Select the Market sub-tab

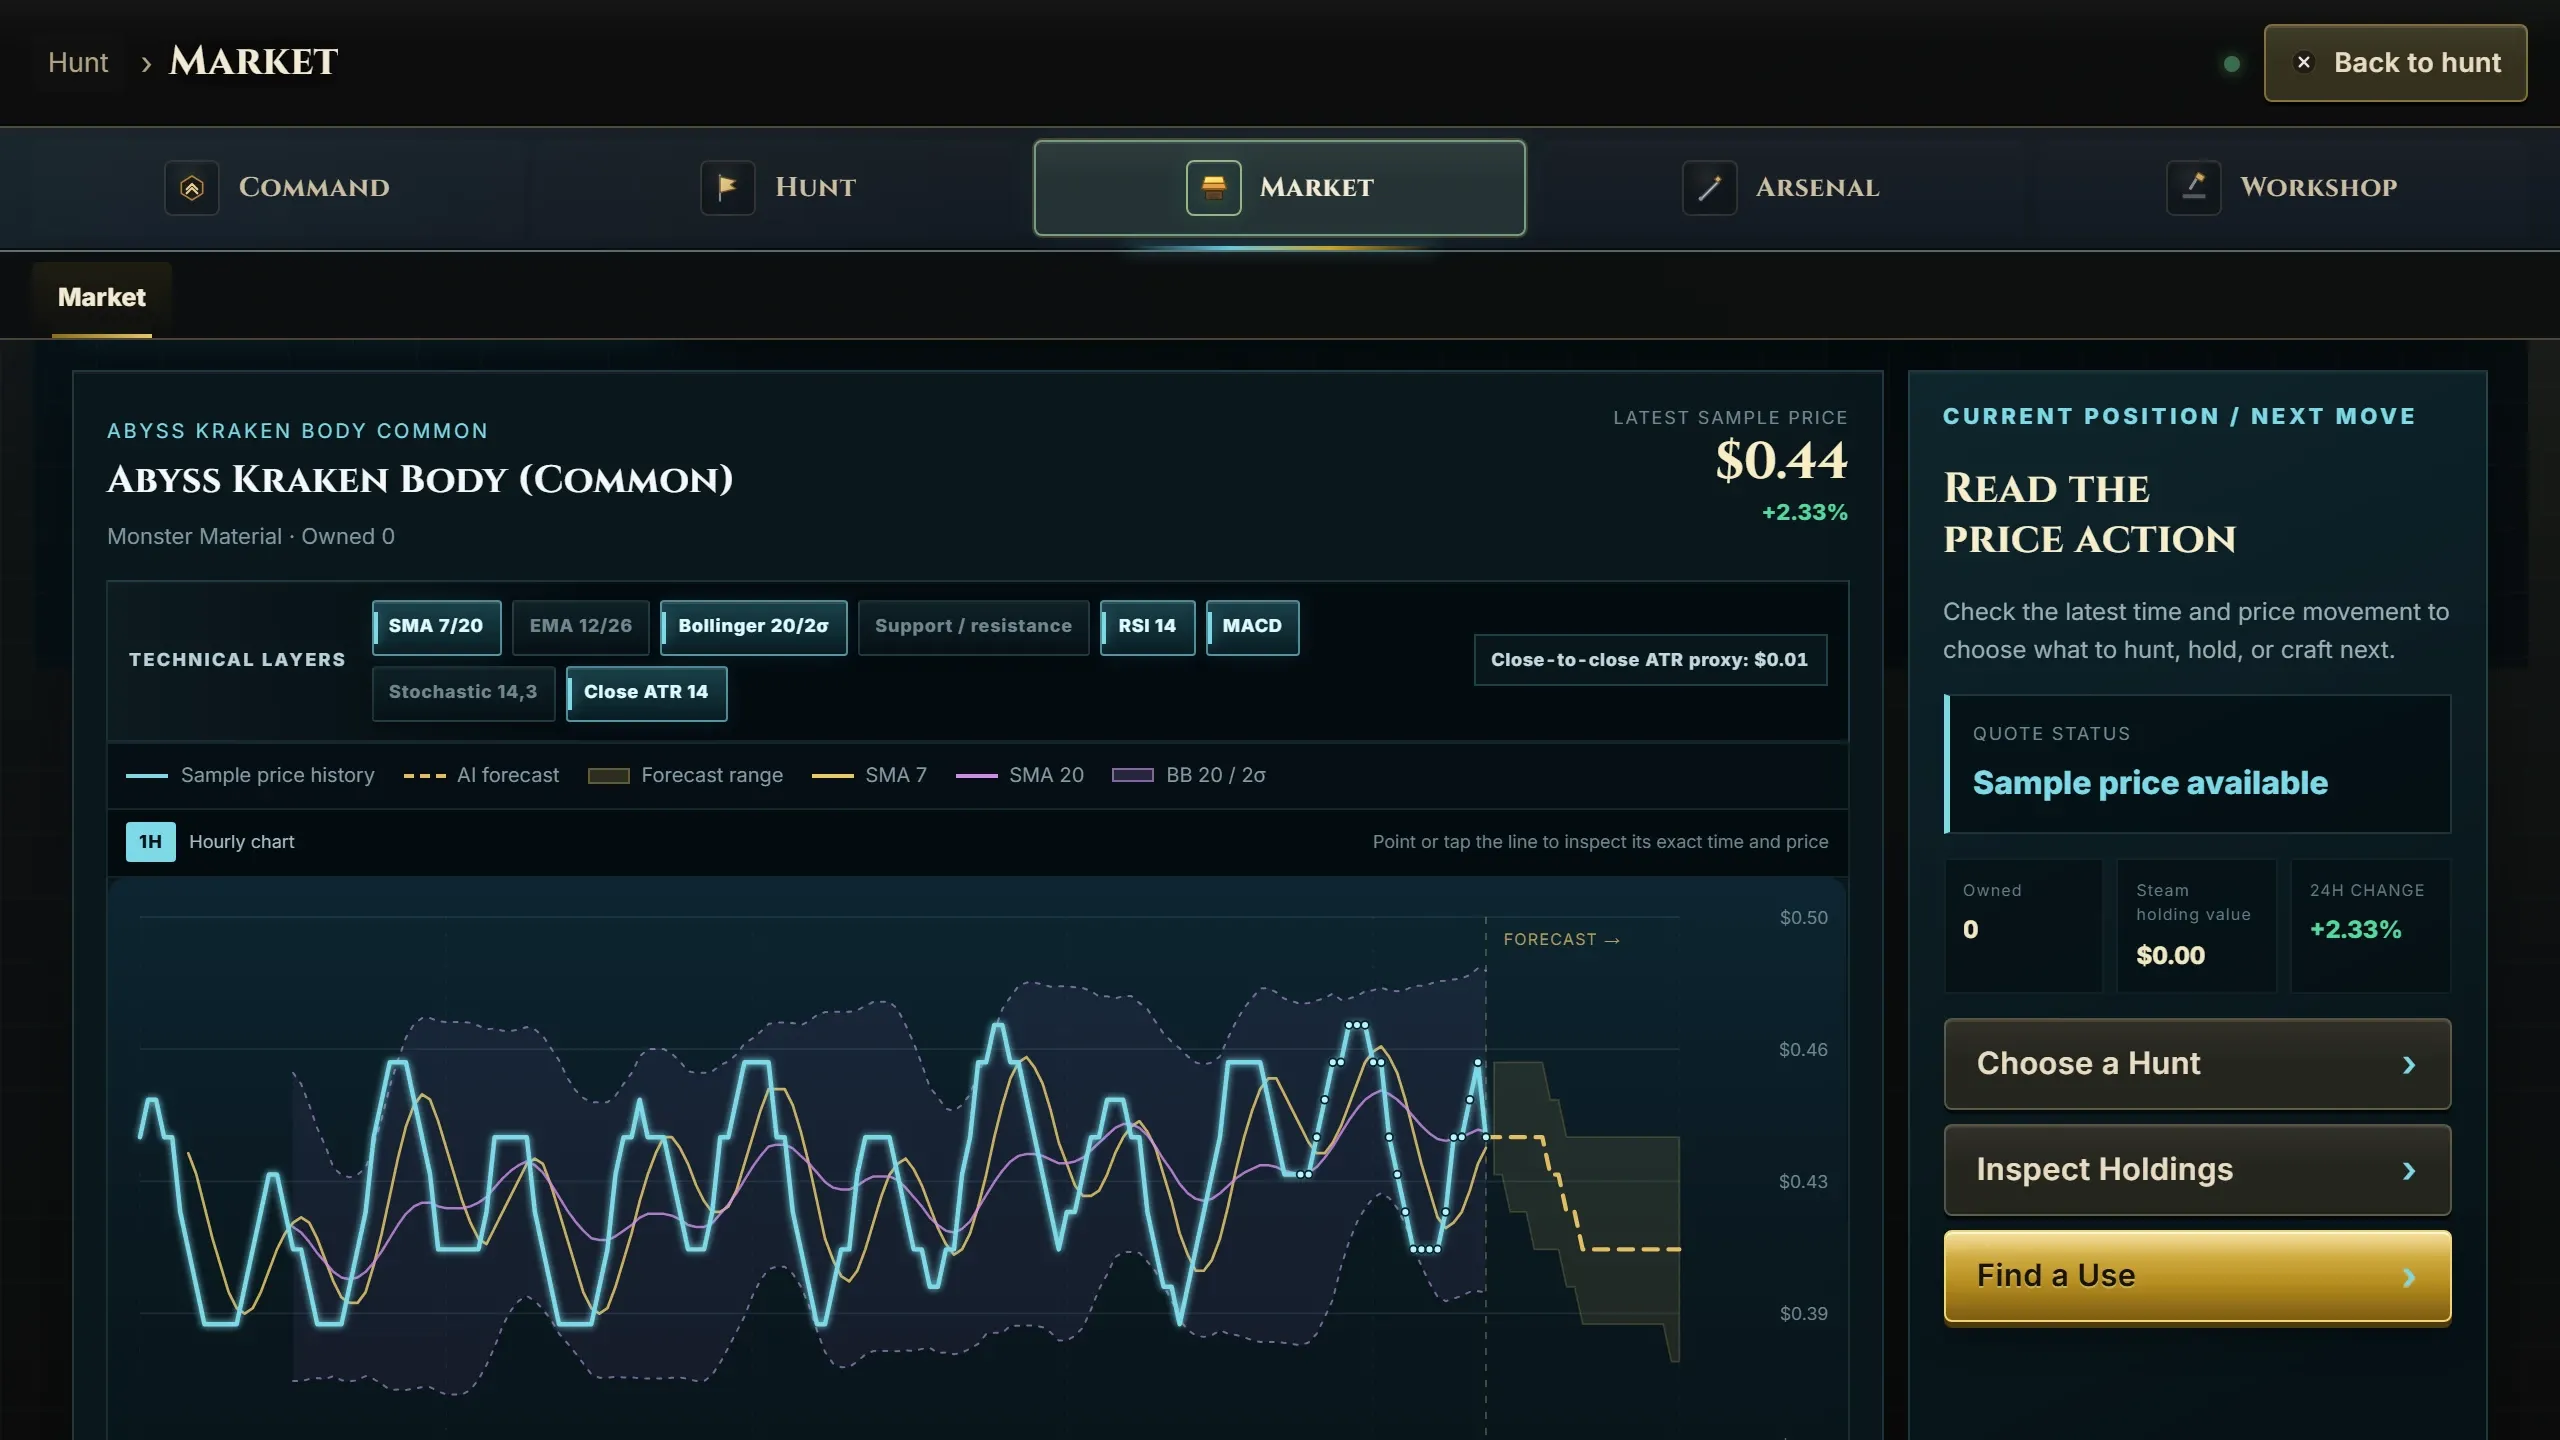click(102, 298)
